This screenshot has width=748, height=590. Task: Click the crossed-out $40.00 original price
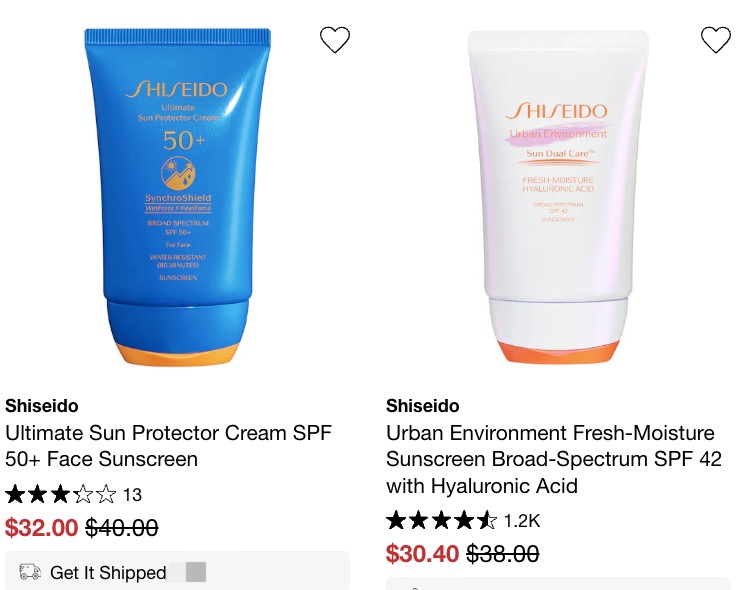click(x=122, y=528)
